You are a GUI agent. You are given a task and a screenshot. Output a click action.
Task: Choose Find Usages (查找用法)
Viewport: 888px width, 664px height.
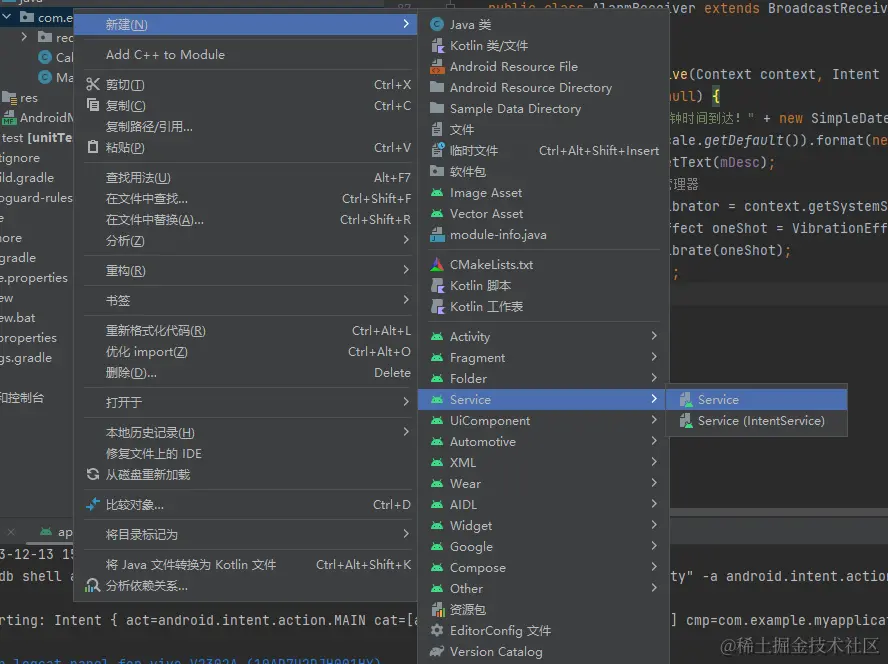click(246, 178)
